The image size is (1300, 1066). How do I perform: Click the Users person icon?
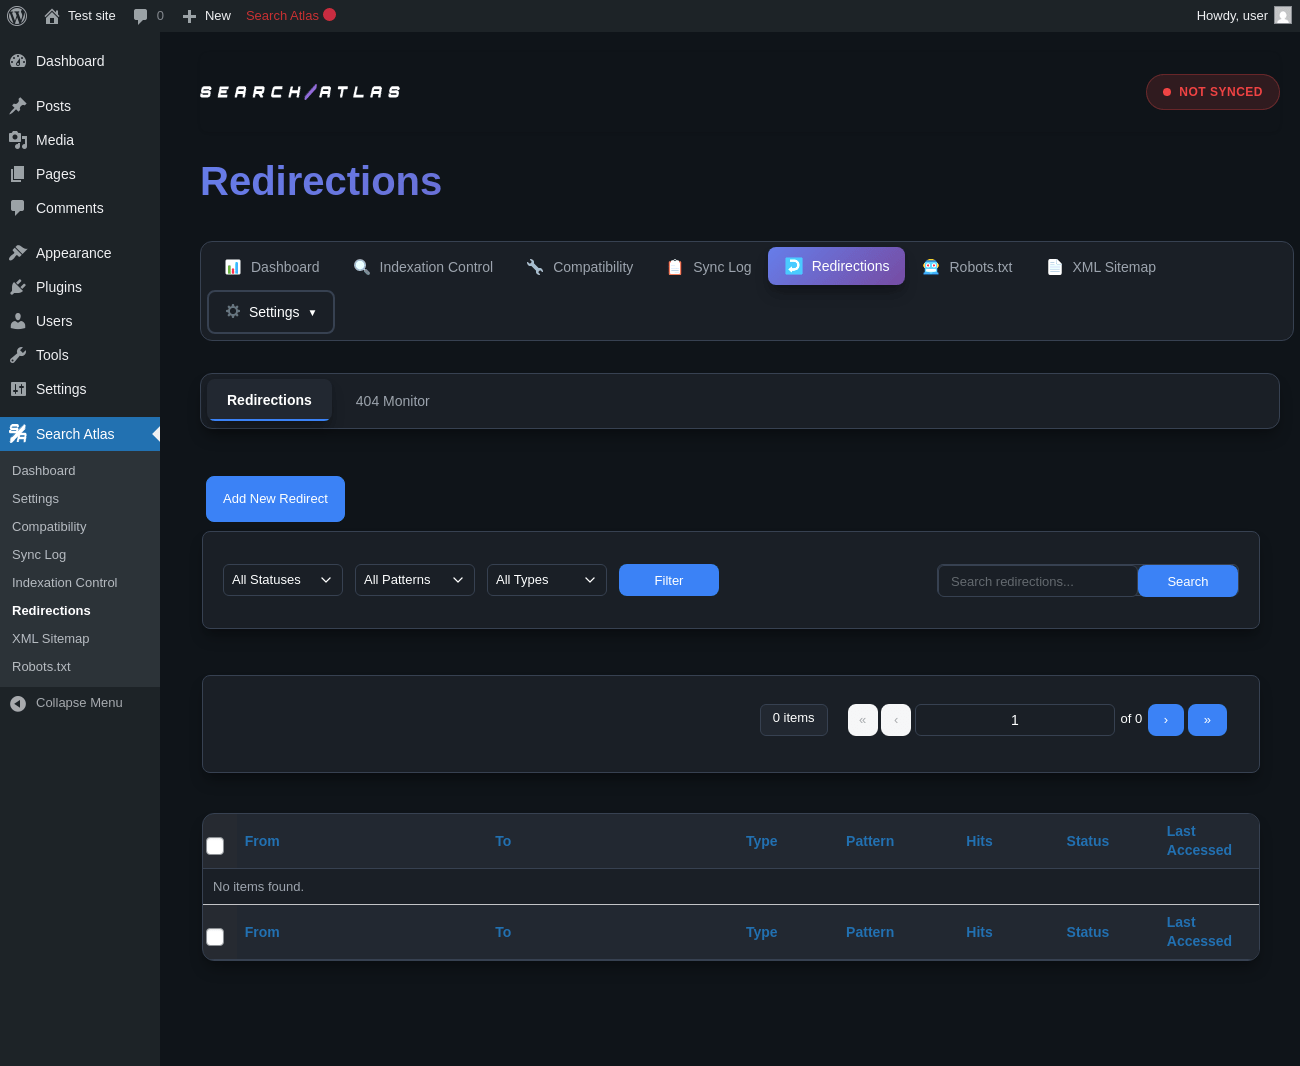[x=18, y=321]
